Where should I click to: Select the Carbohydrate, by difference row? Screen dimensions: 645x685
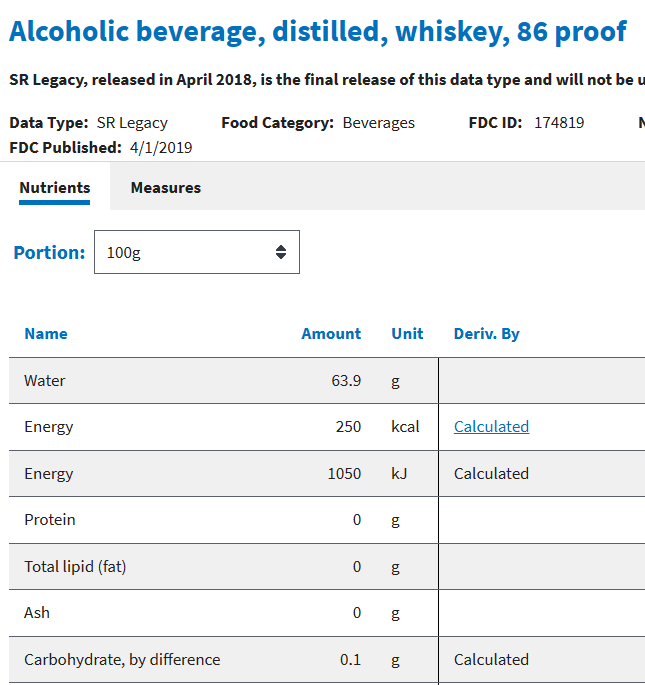[327, 660]
